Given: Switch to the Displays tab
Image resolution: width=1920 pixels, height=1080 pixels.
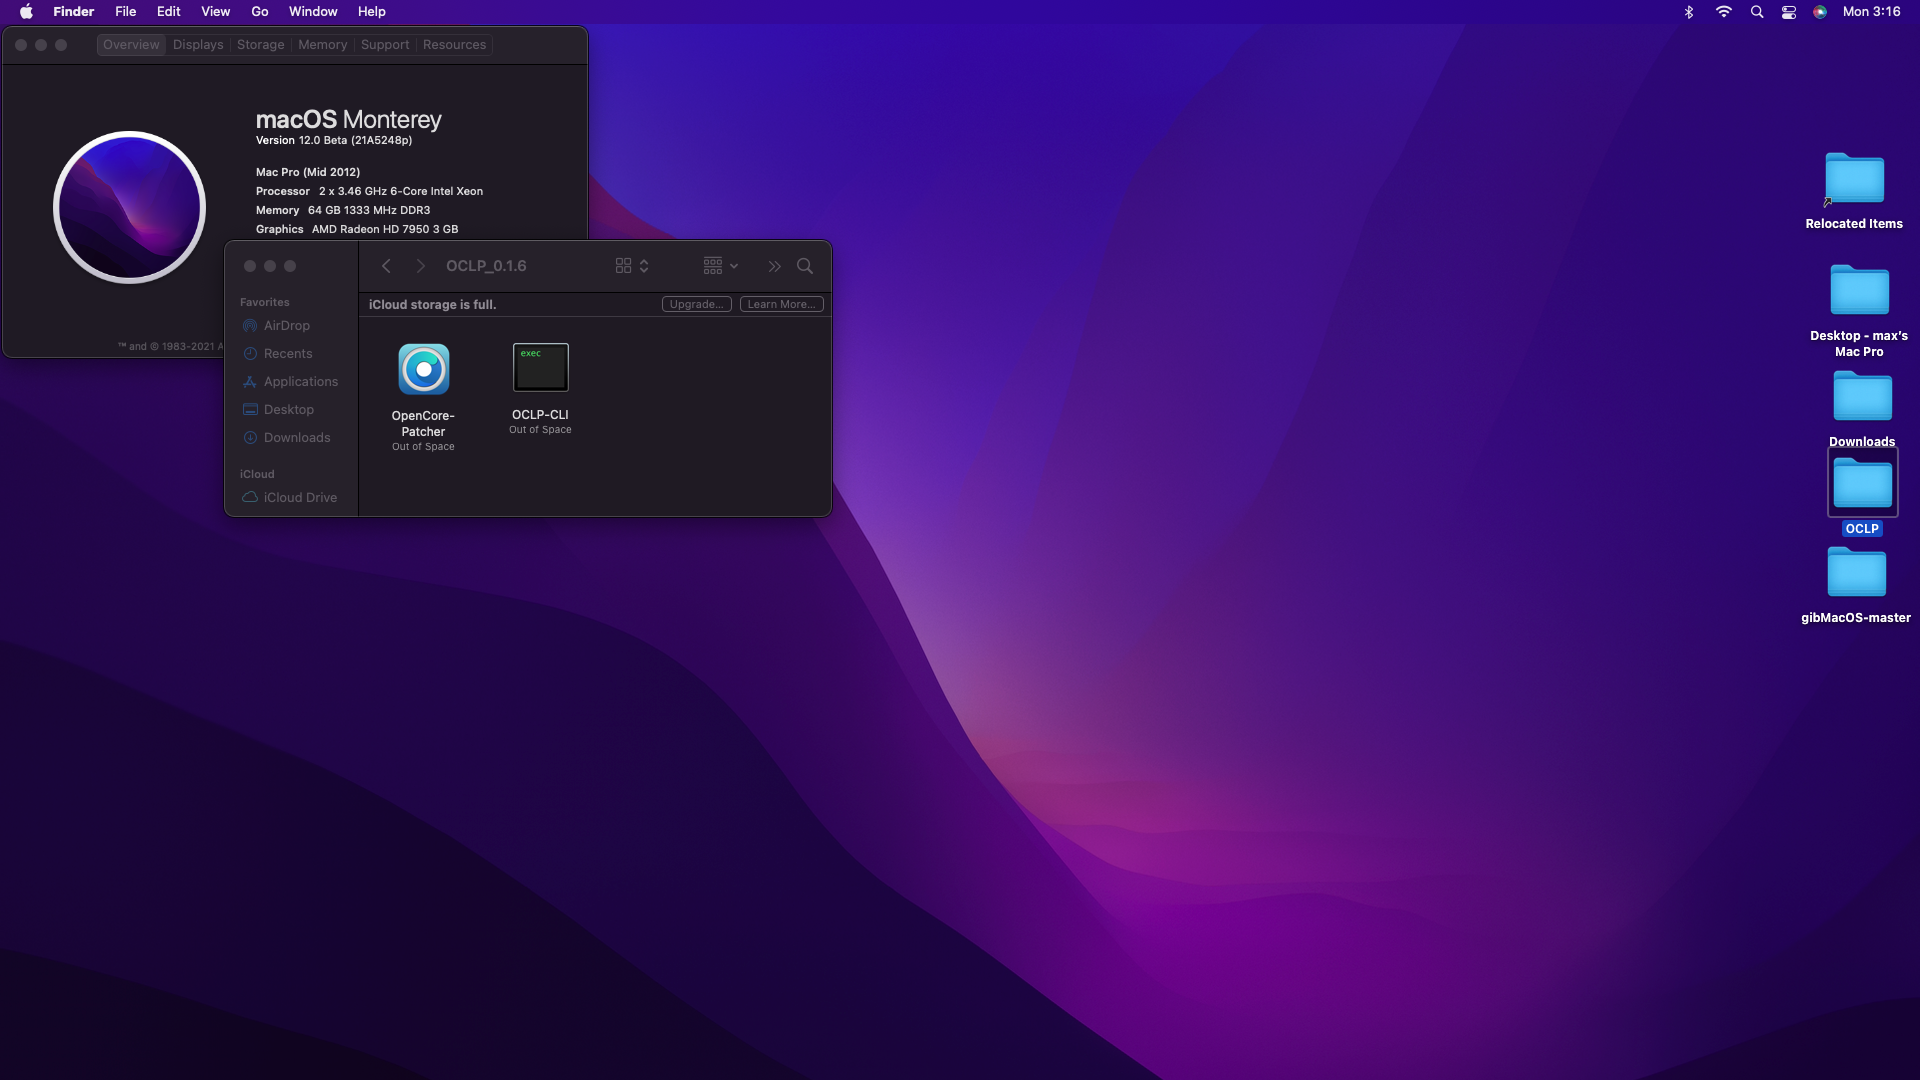Looking at the screenshot, I should (198, 45).
